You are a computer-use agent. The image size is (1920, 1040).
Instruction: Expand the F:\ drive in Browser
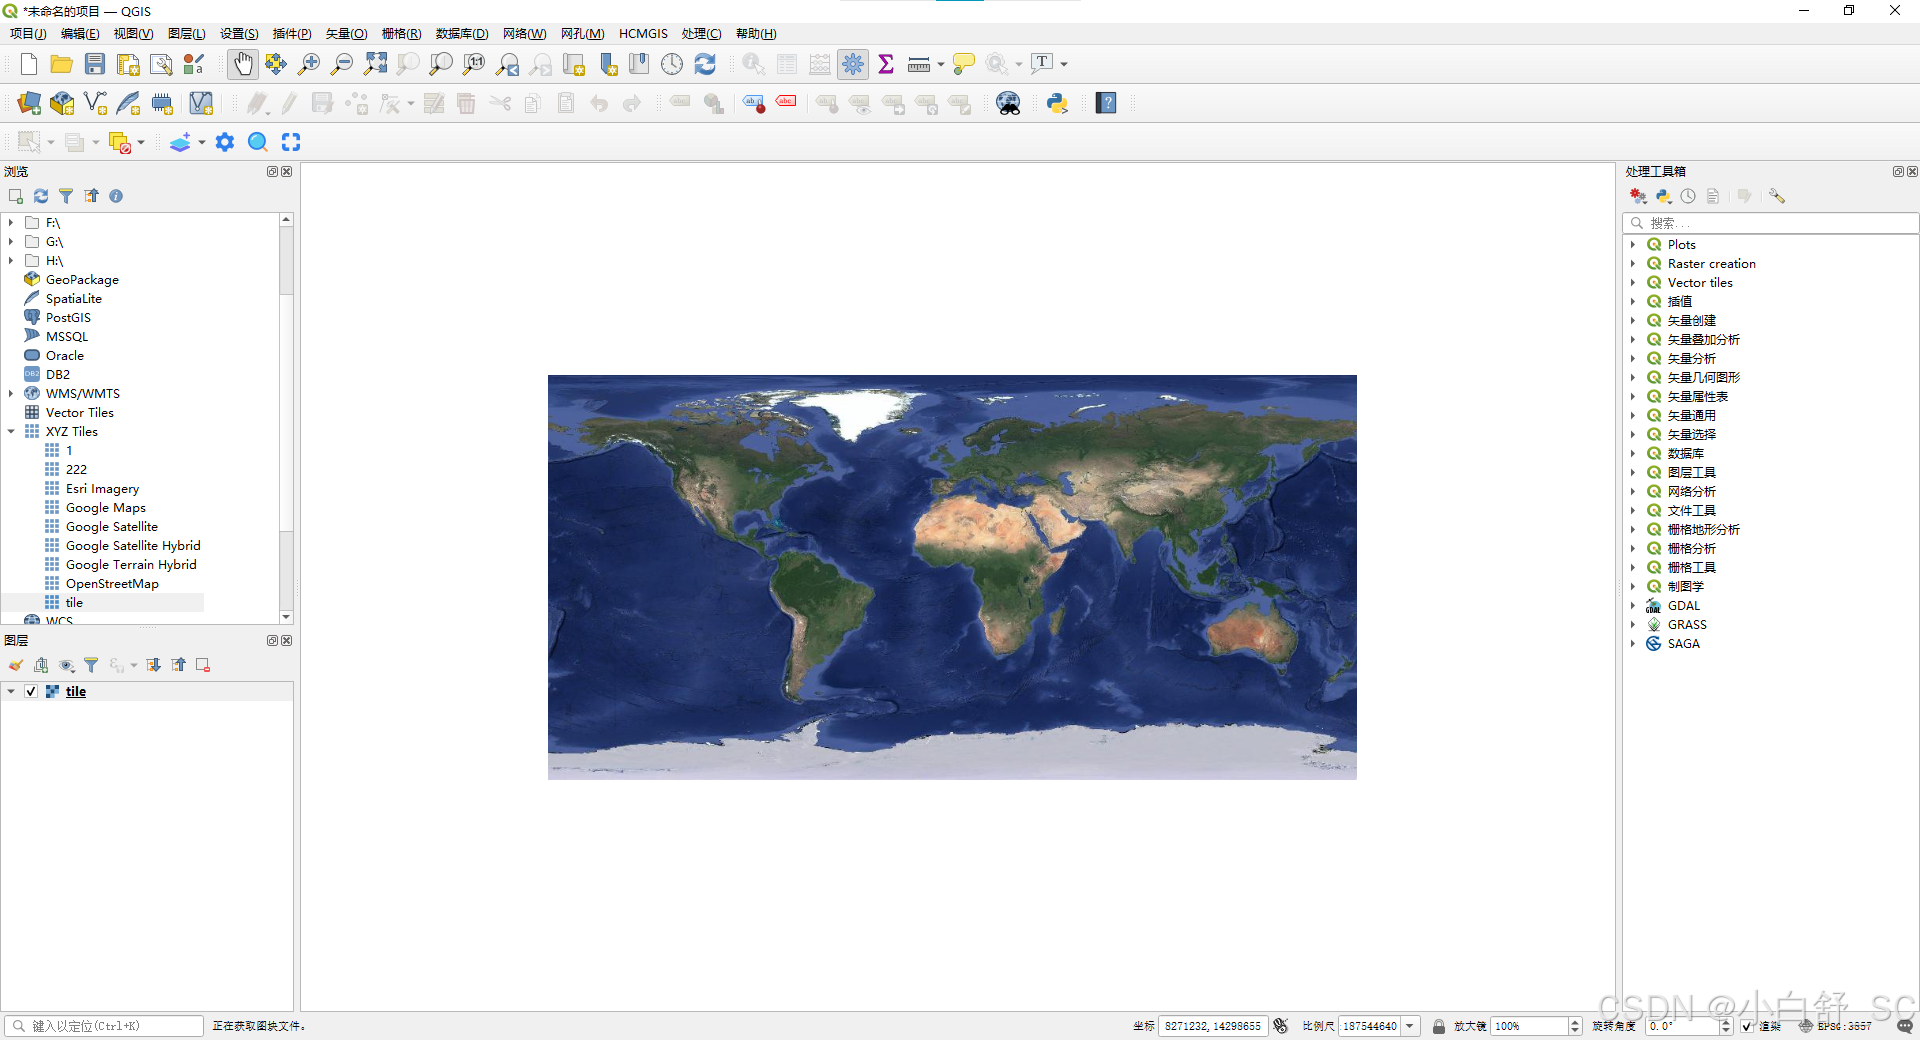(11, 223)
